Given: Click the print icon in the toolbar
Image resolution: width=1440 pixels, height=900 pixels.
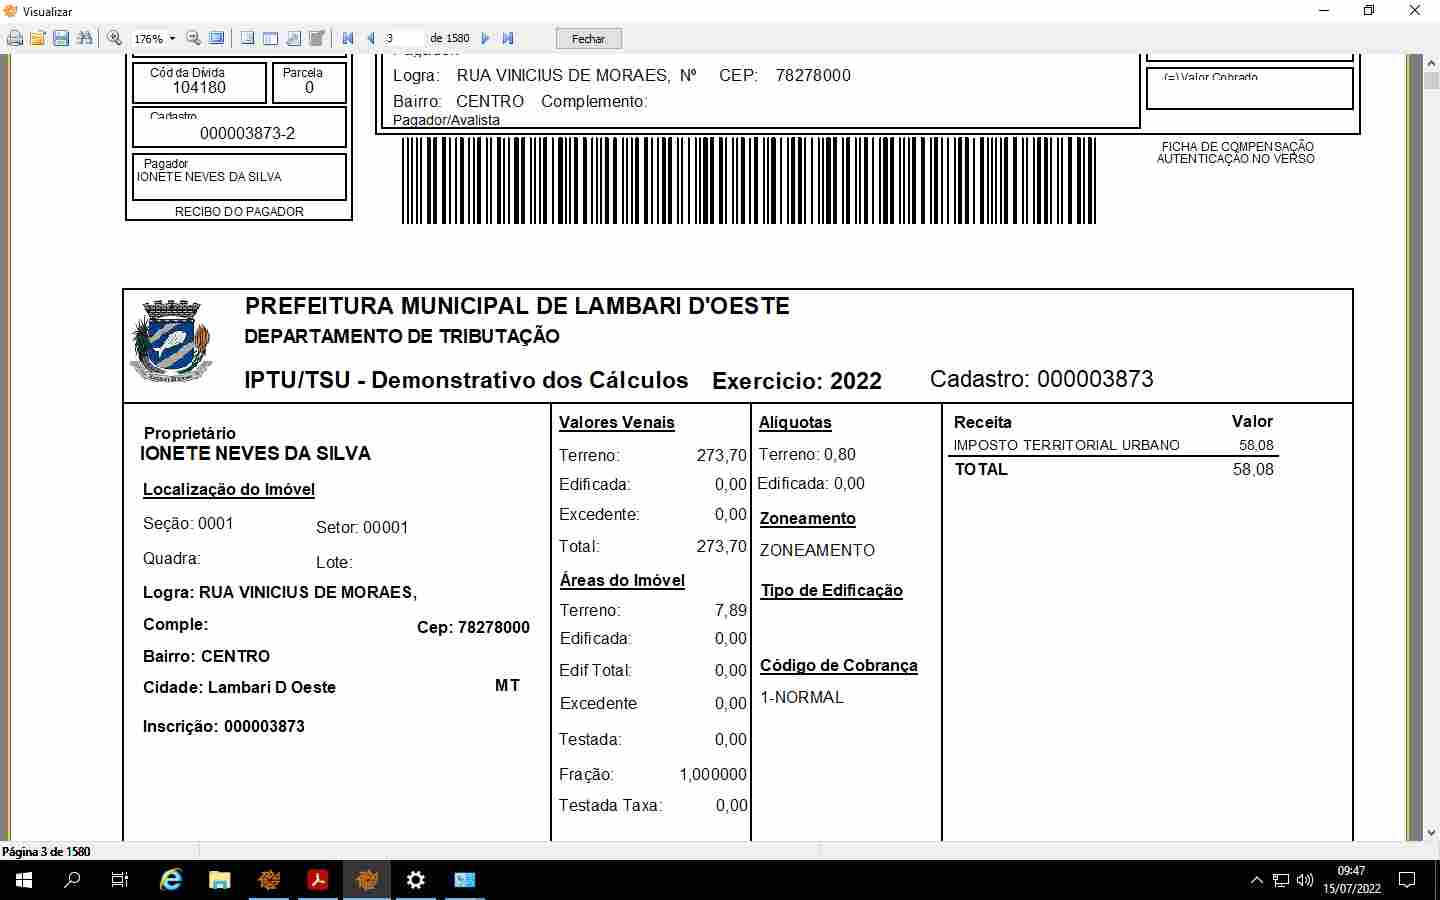Looking at the screenshot, I should 15,38.
